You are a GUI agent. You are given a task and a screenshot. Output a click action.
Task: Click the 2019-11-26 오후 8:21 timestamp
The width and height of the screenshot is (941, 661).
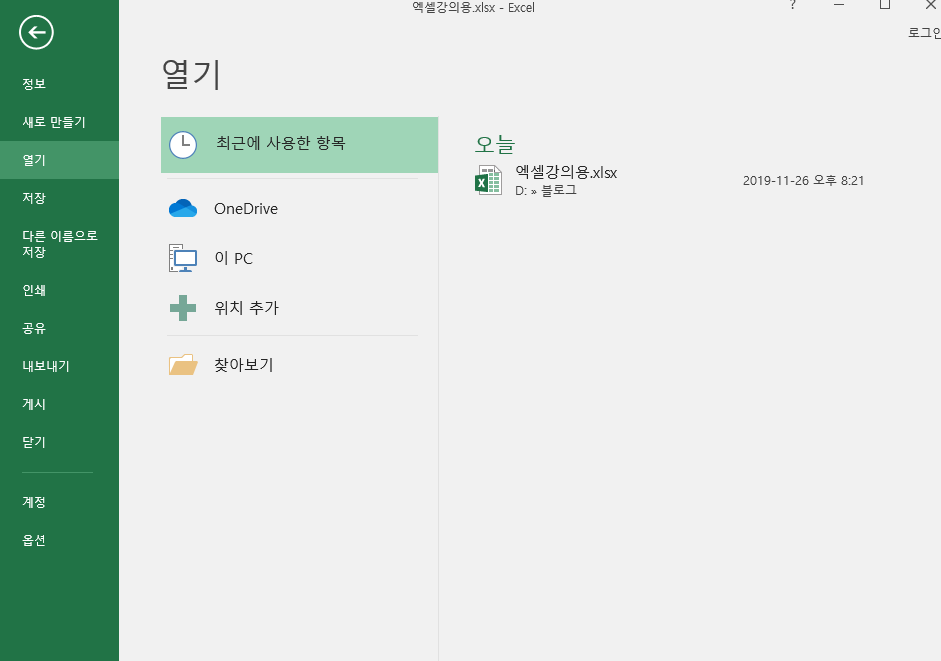click(804, 181)
